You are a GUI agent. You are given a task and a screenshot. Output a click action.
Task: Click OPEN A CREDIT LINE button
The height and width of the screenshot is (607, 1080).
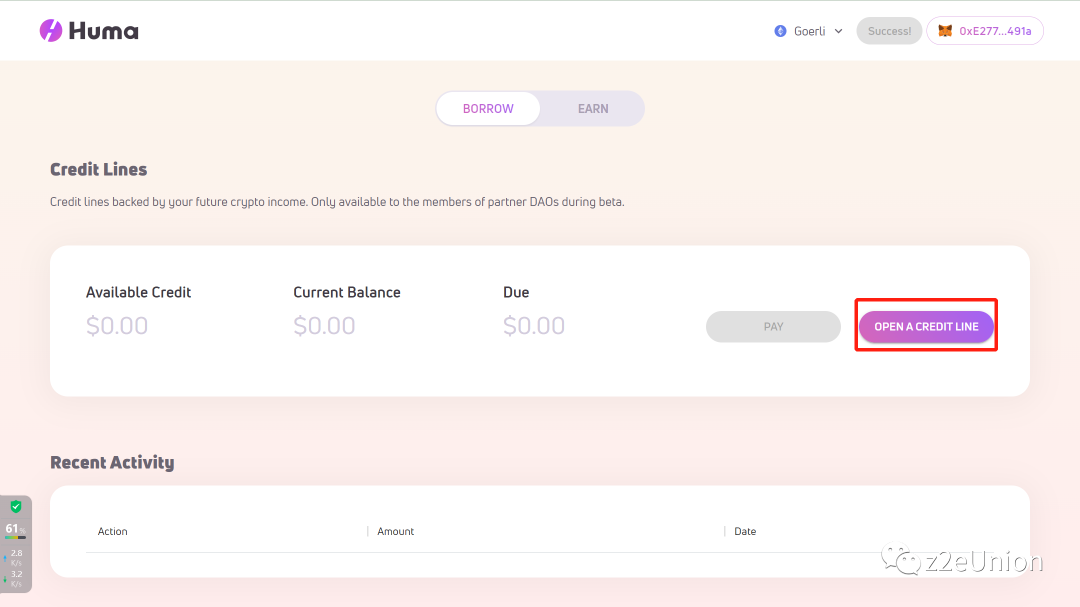tap(926, 327)
